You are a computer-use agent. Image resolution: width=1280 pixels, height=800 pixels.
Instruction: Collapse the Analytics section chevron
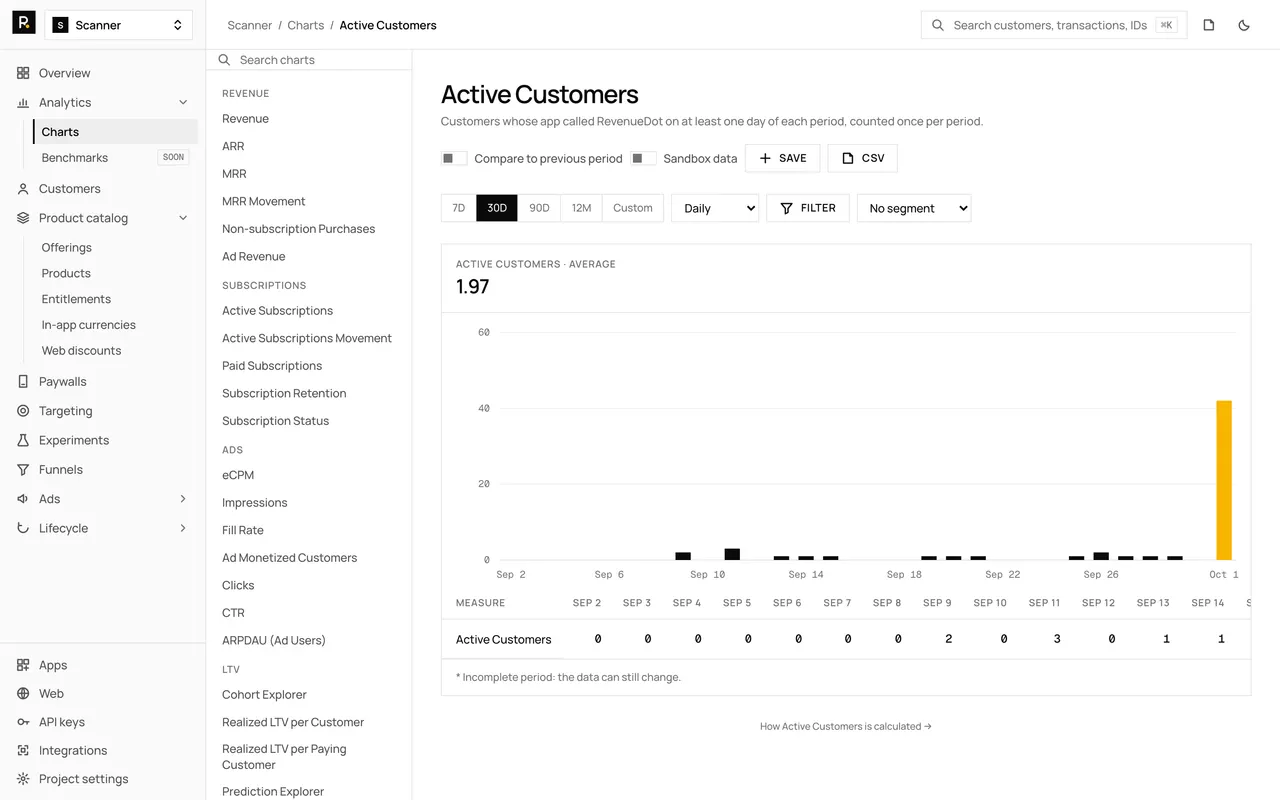(183, 102)
